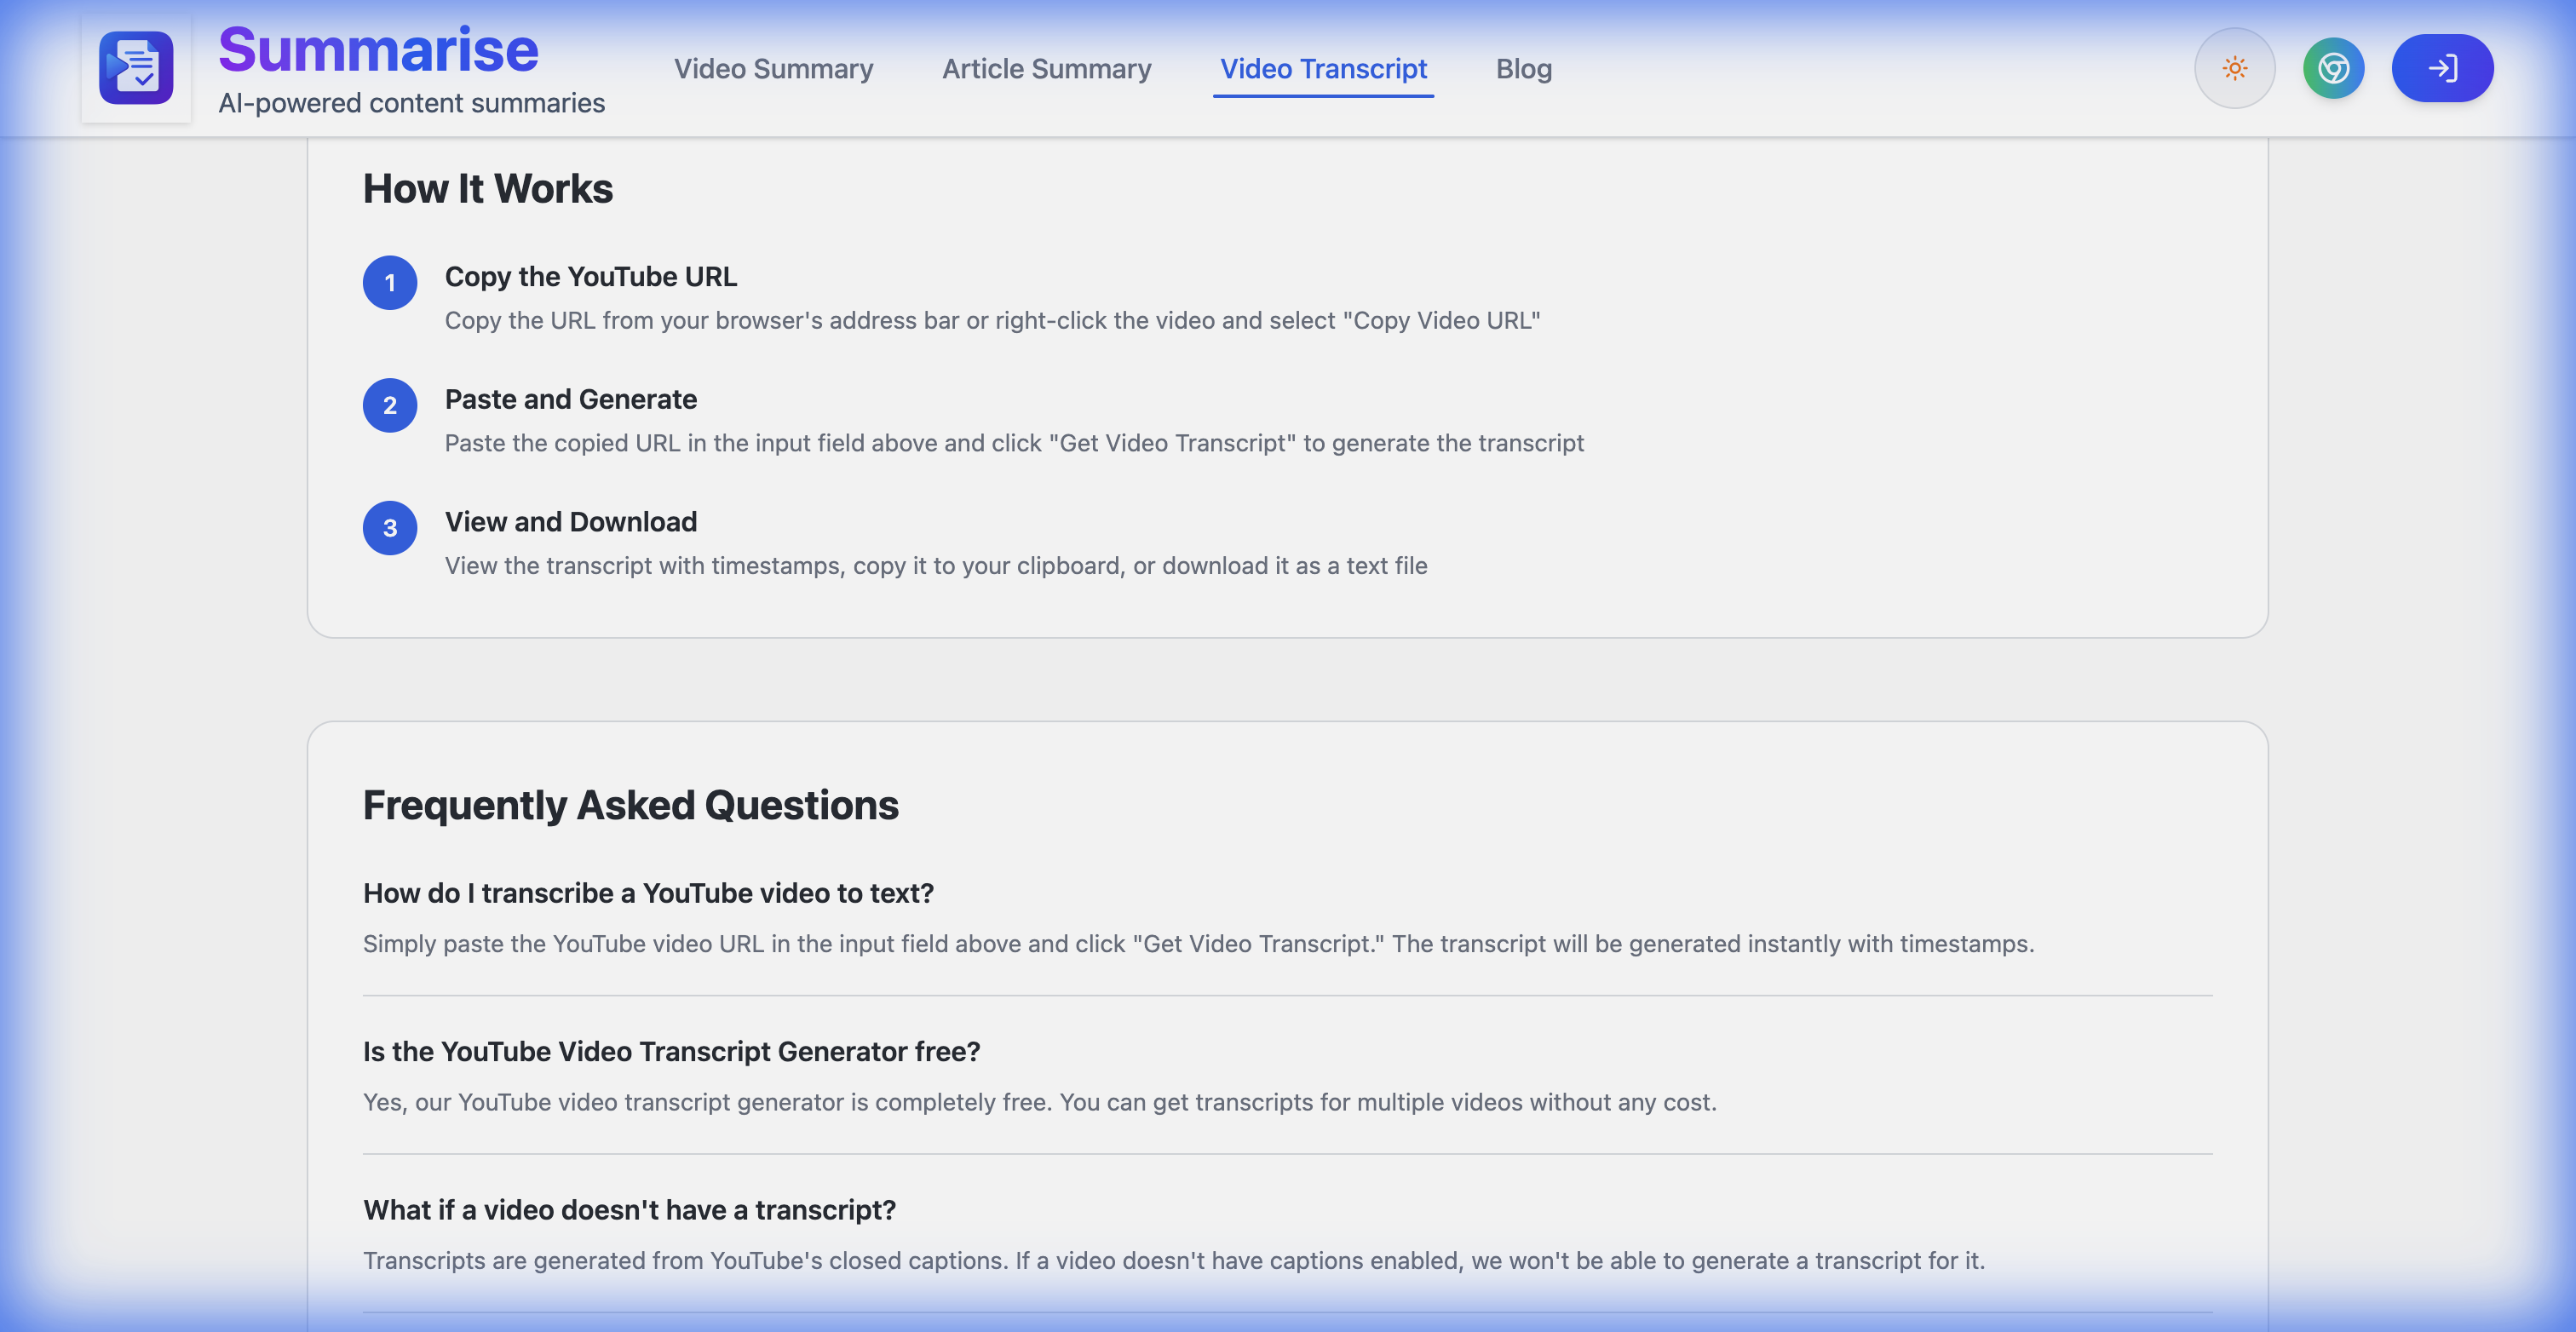Click the 'Frequently Asked Questions' heading
The width and height of the screenshot is (2576, 1332).
click(630, 805)
